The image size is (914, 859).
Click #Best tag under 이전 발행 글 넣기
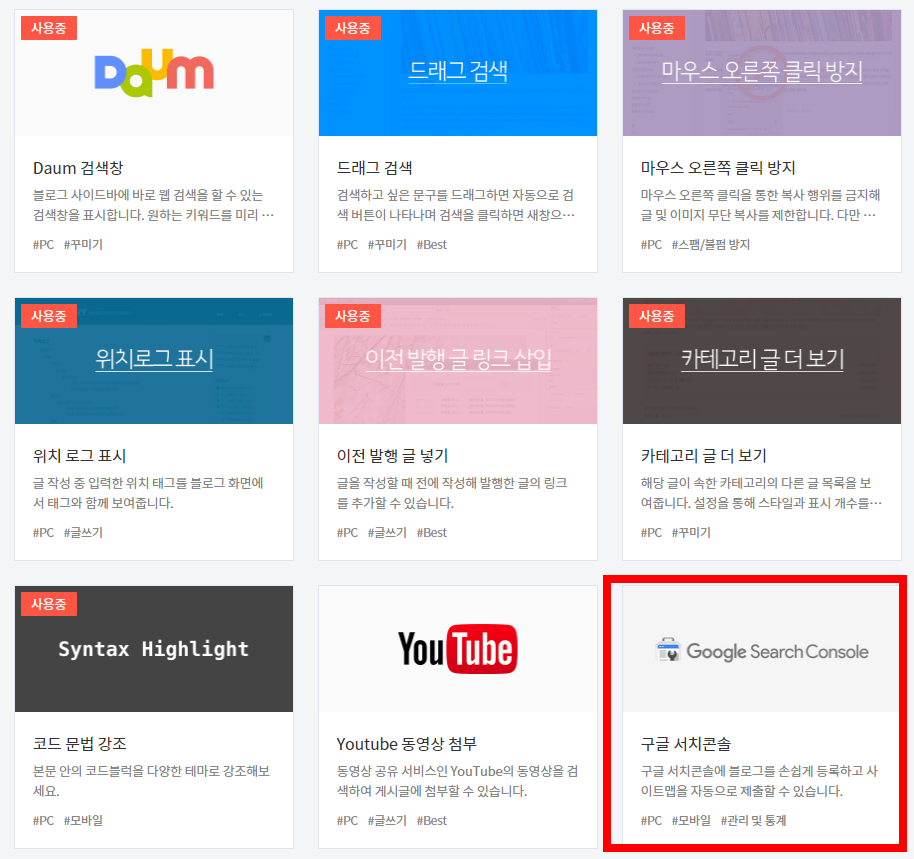431,533
